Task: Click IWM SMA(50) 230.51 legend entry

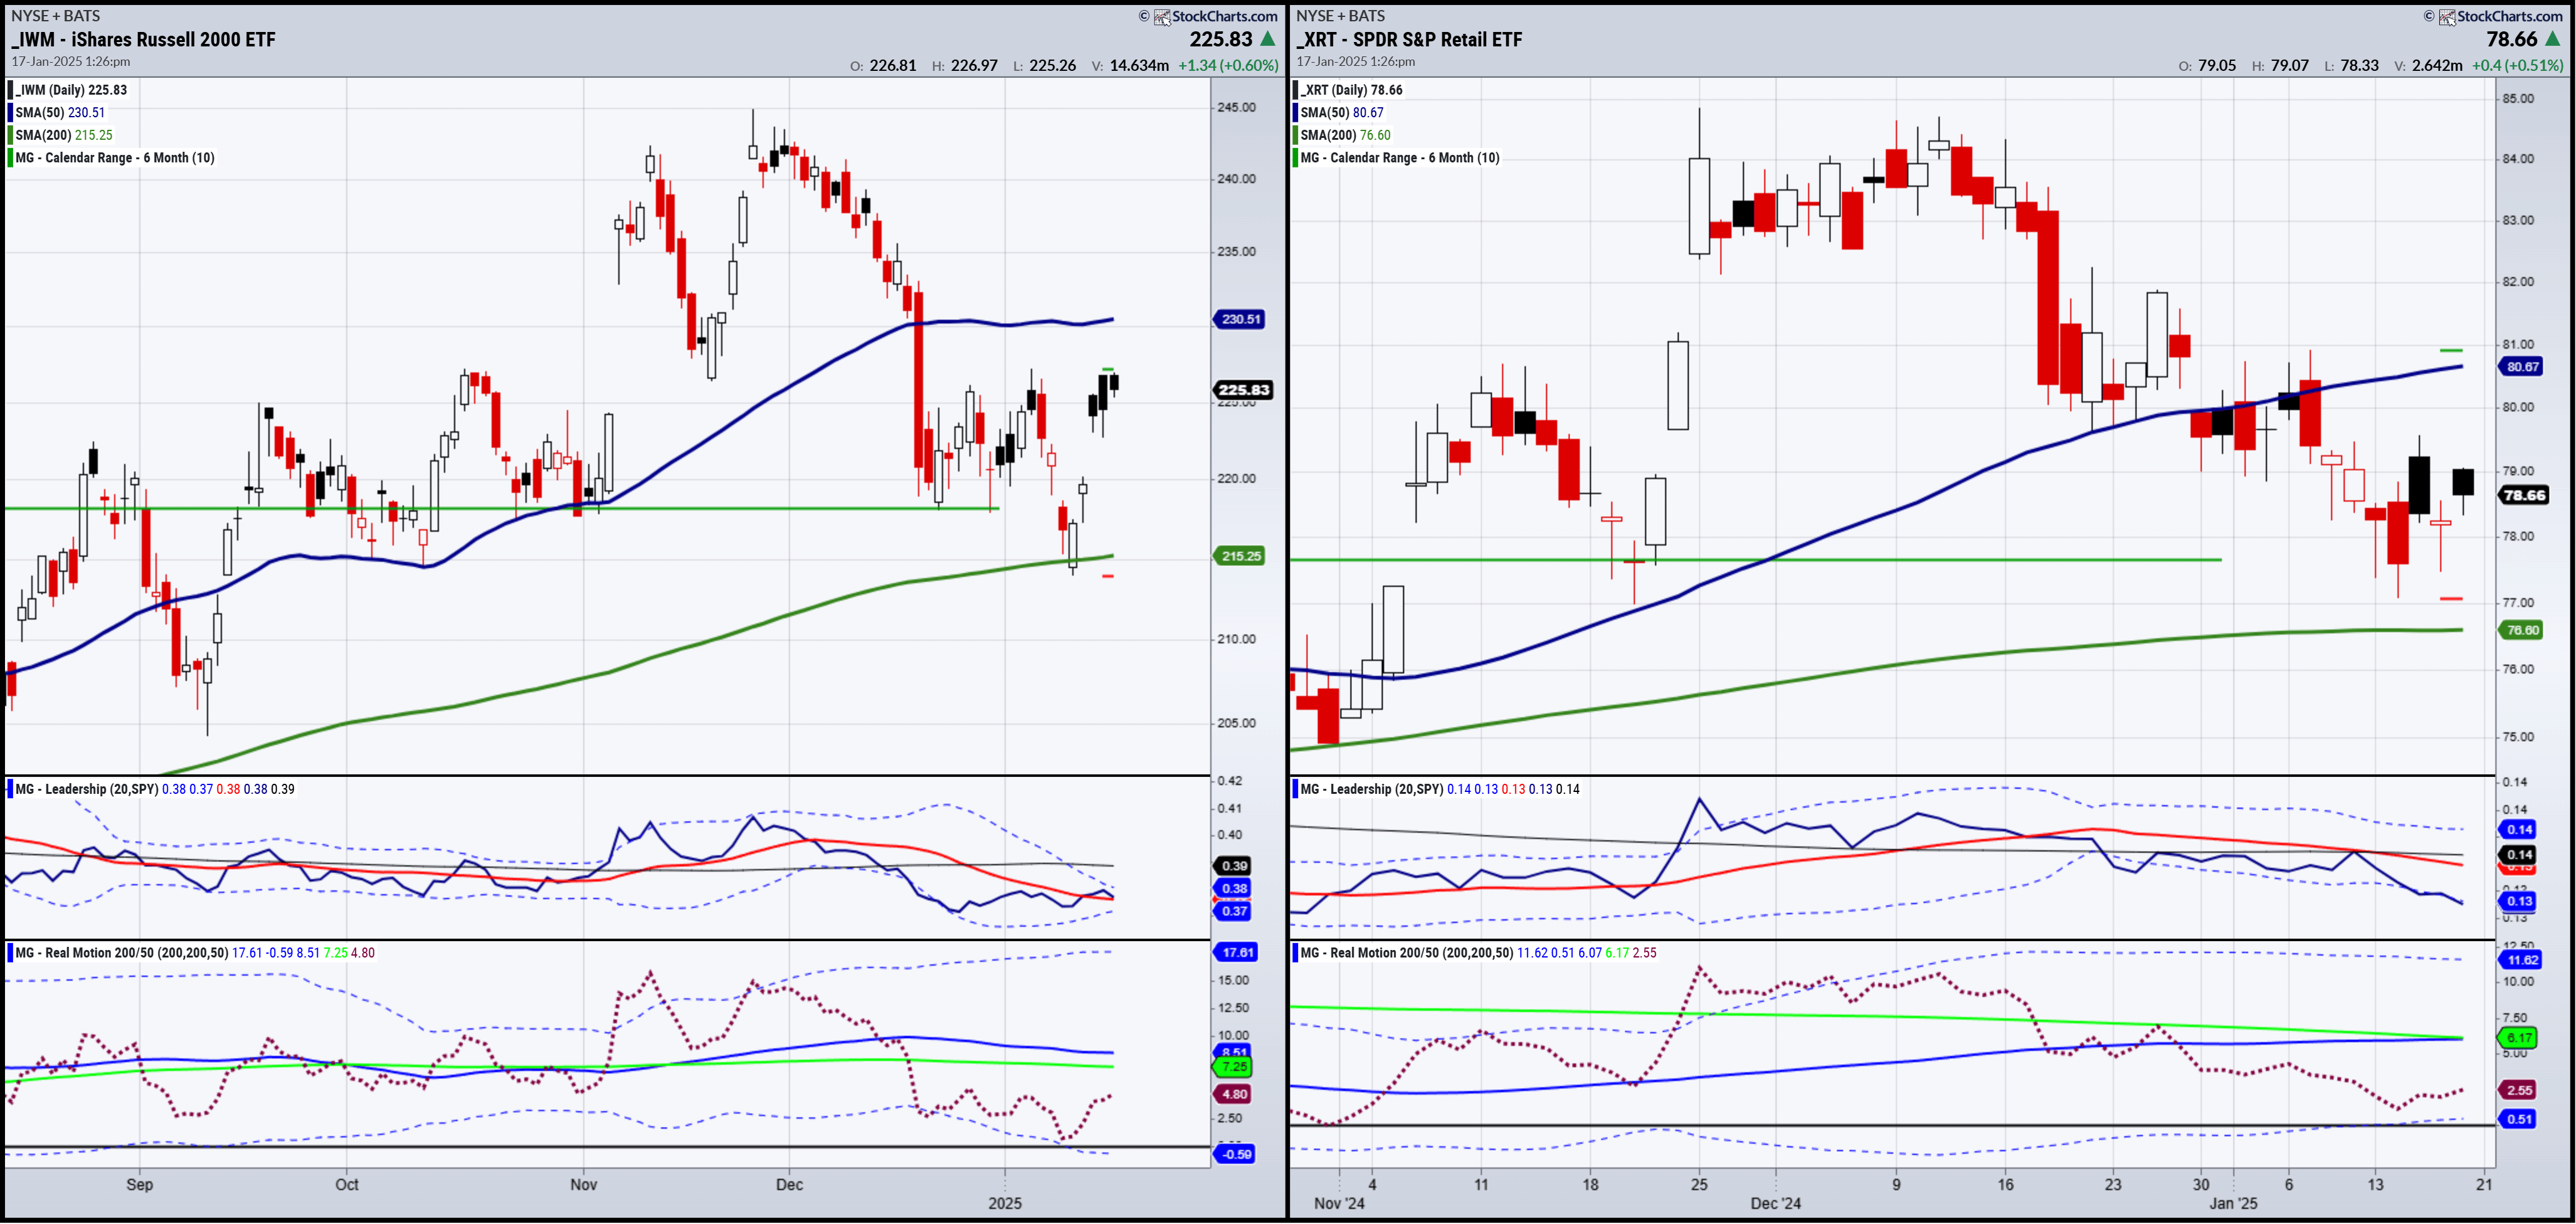Action: coord(58,112)
